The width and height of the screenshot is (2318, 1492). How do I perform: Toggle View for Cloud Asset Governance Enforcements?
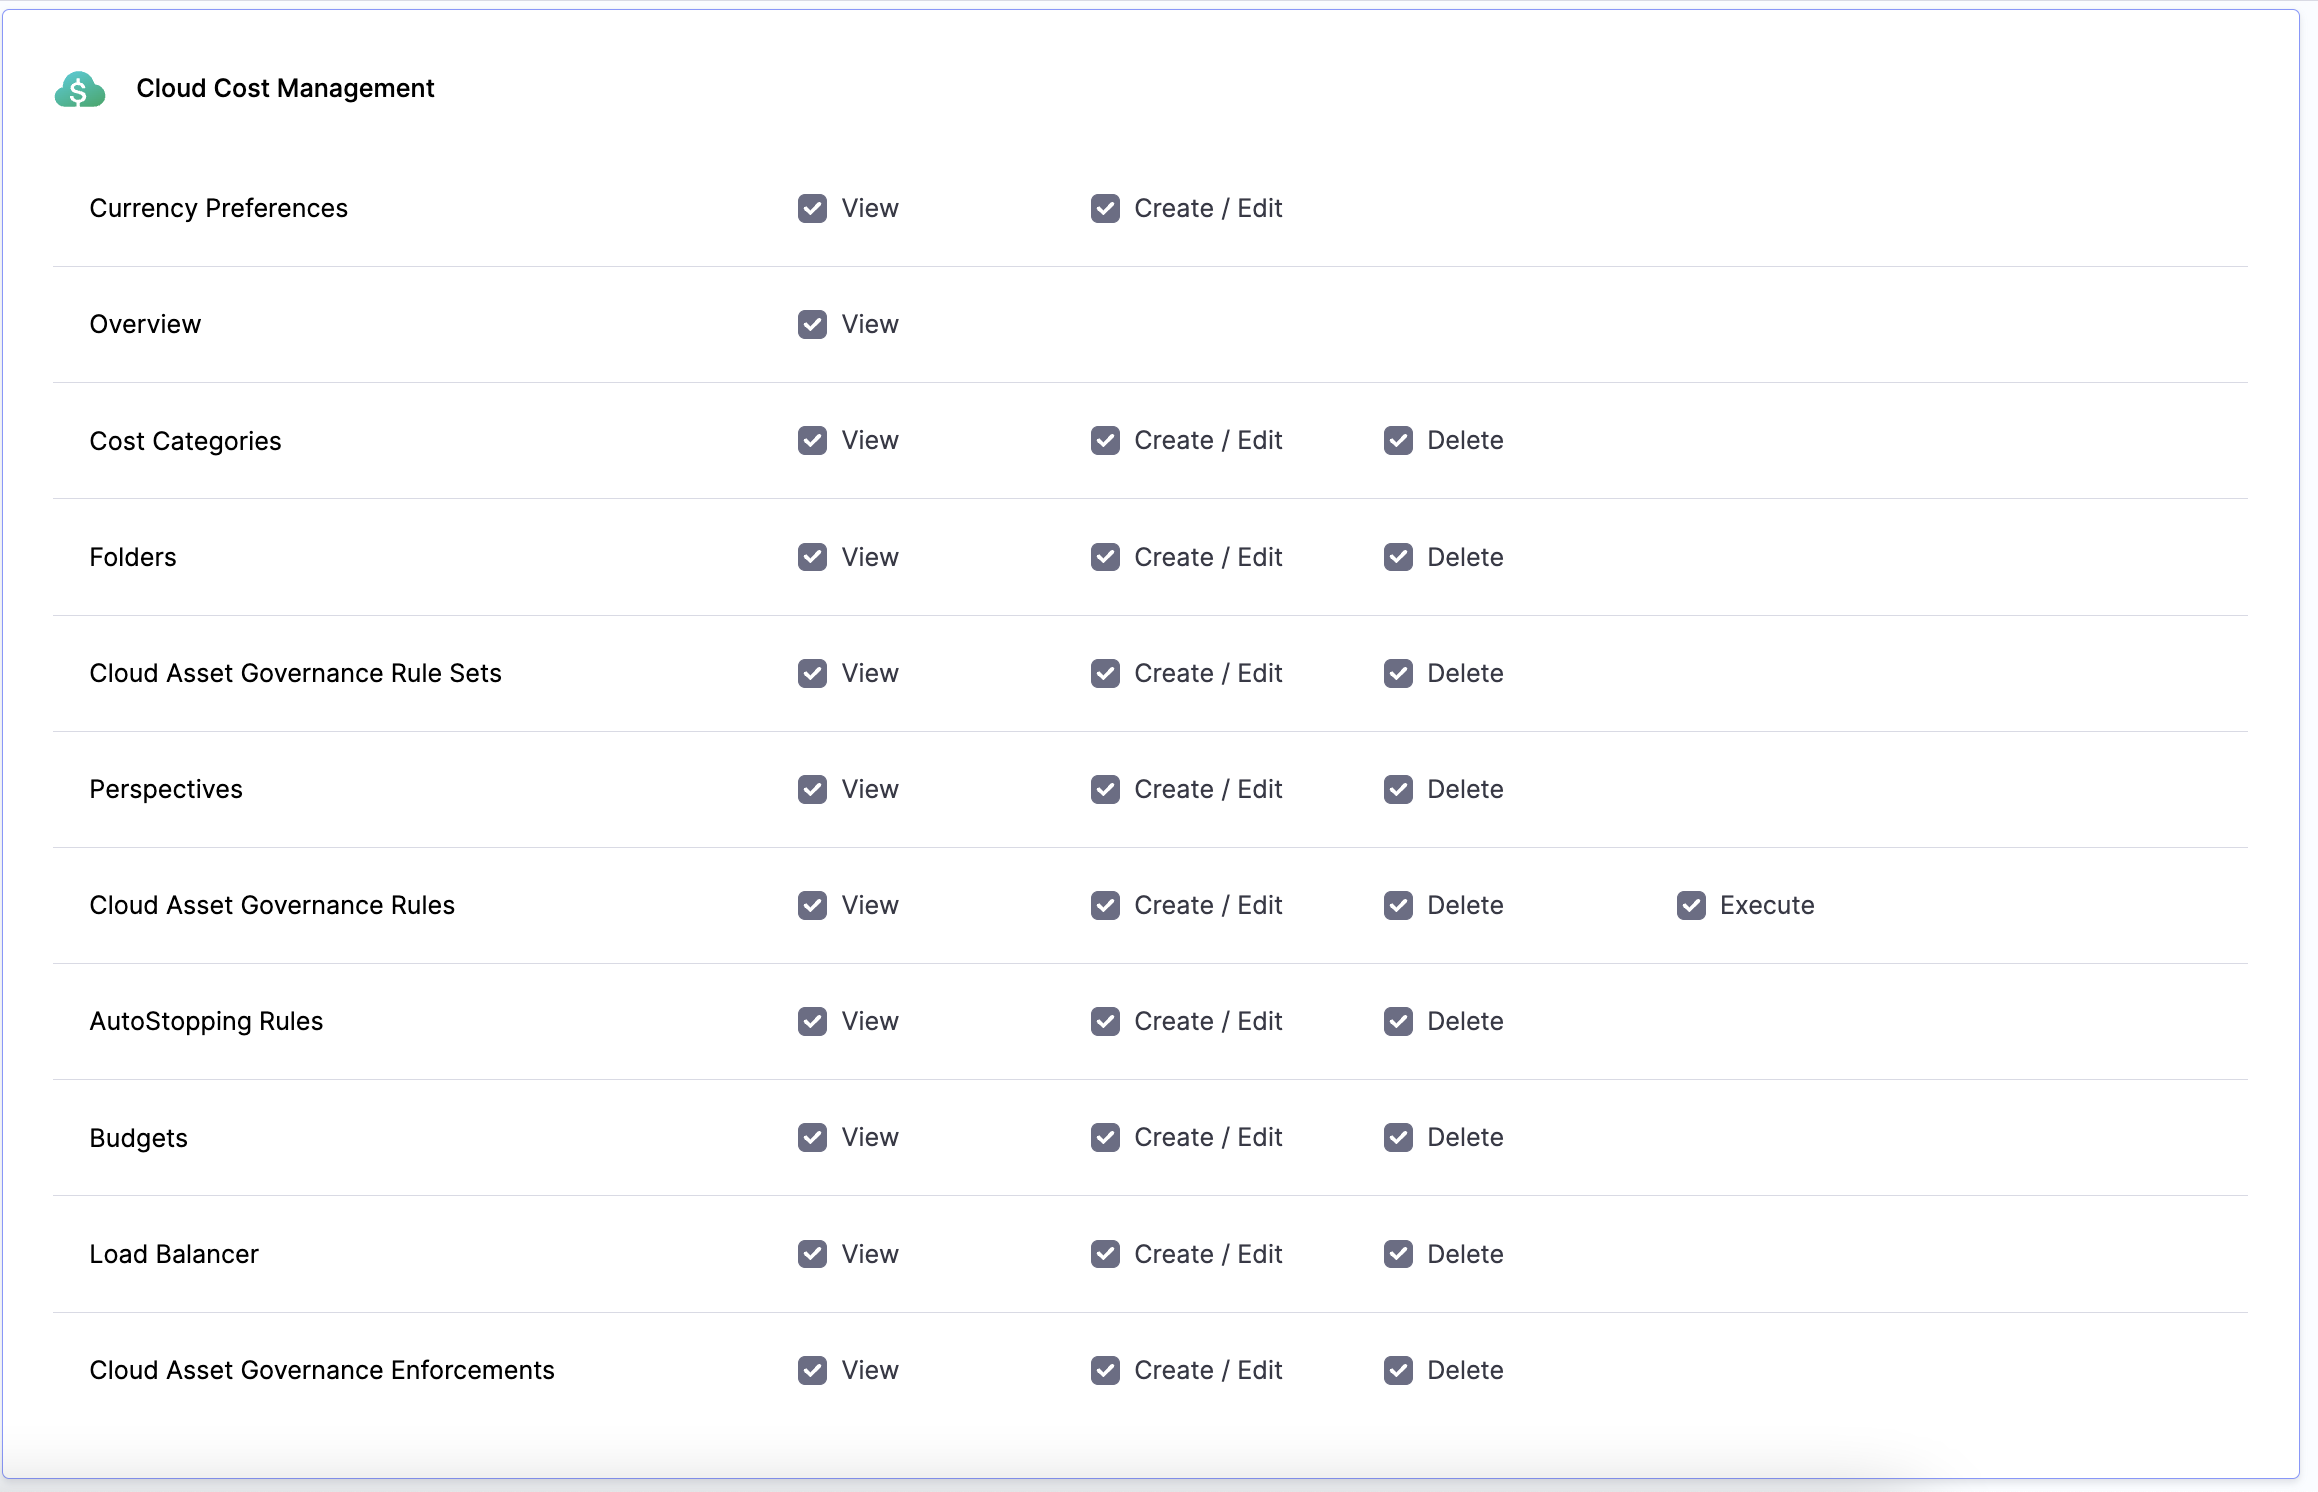pos(812,1370)
